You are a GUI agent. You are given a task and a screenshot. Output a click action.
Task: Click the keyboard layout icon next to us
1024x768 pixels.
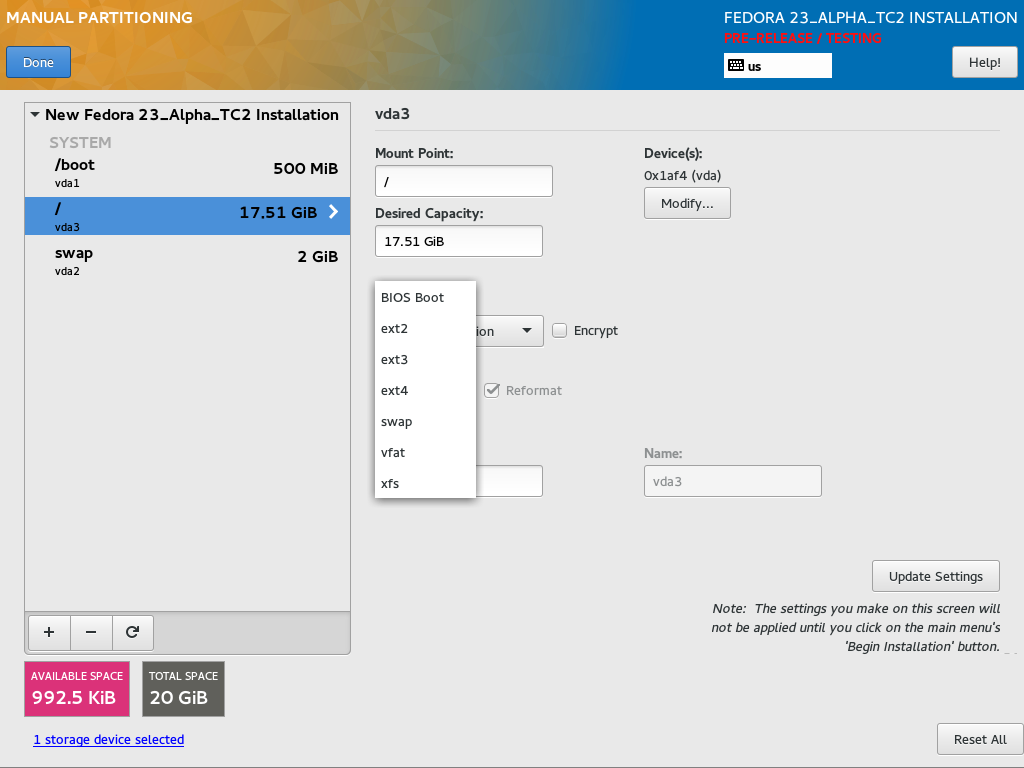tap(736, 65)
